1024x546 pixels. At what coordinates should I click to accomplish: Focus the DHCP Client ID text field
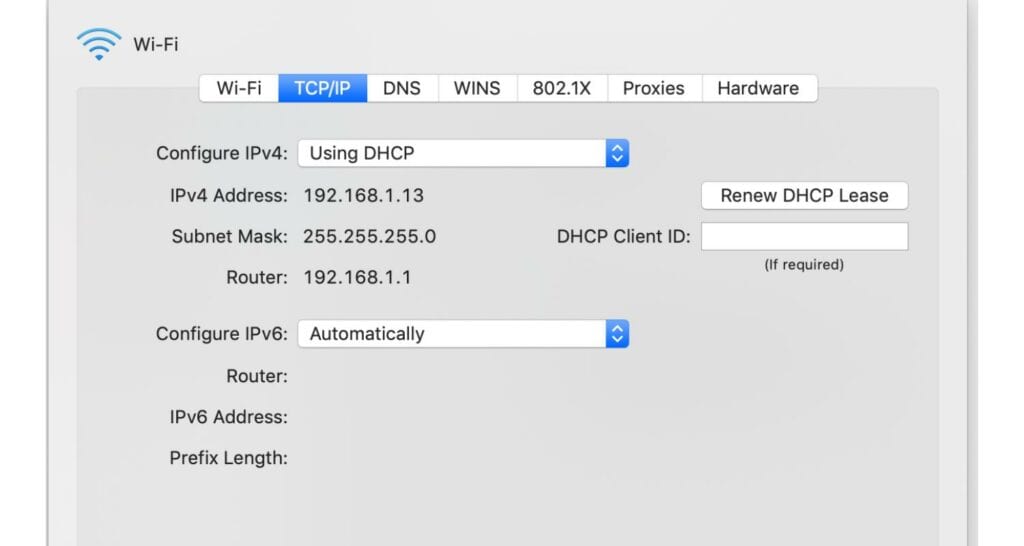(804, 237)
